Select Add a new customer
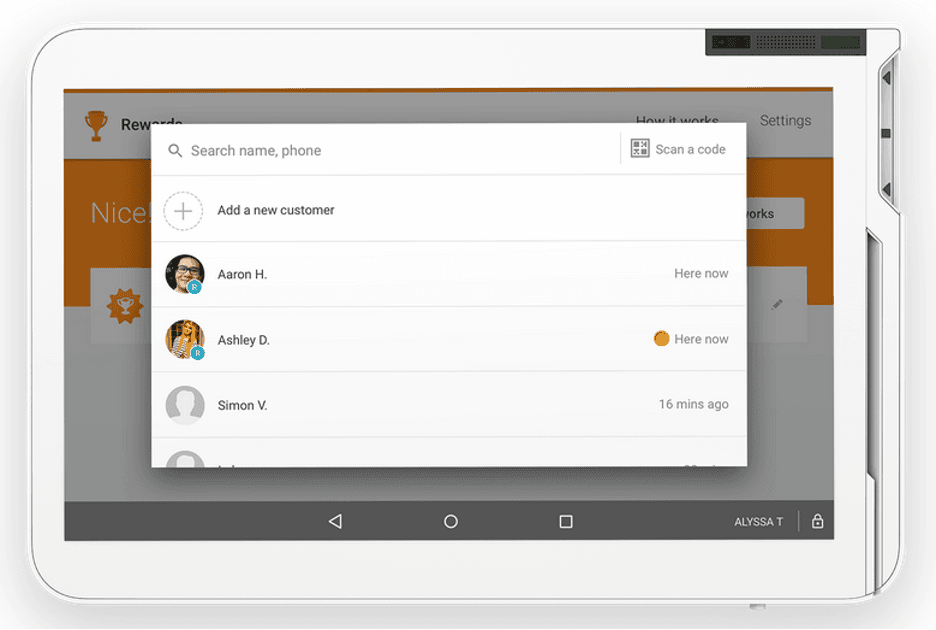 tap(275, 210)
